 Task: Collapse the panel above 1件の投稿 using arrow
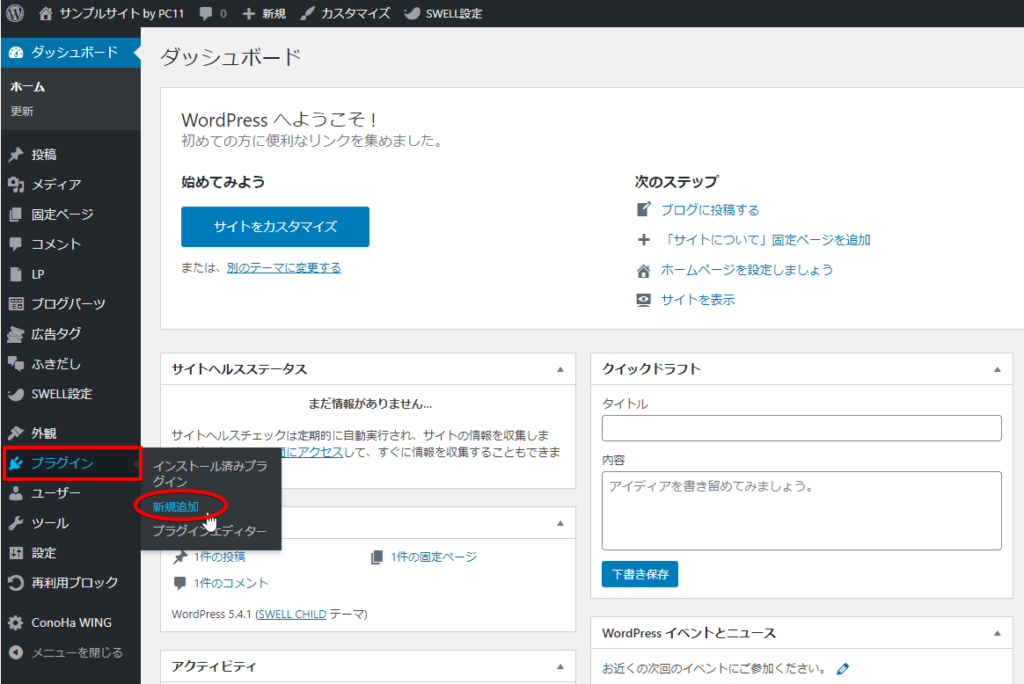point(560,523)
